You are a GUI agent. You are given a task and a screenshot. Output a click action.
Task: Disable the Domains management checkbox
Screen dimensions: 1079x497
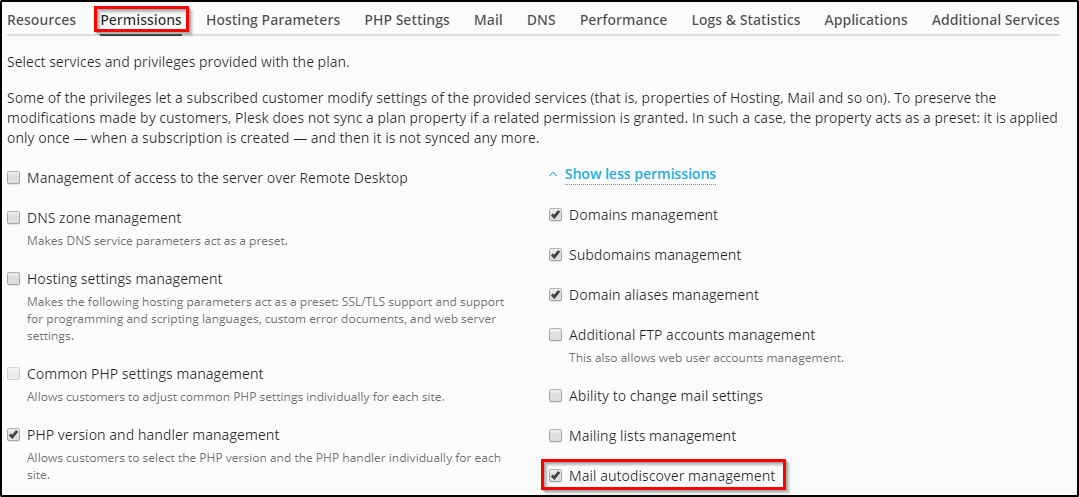[x=556, y=215]
